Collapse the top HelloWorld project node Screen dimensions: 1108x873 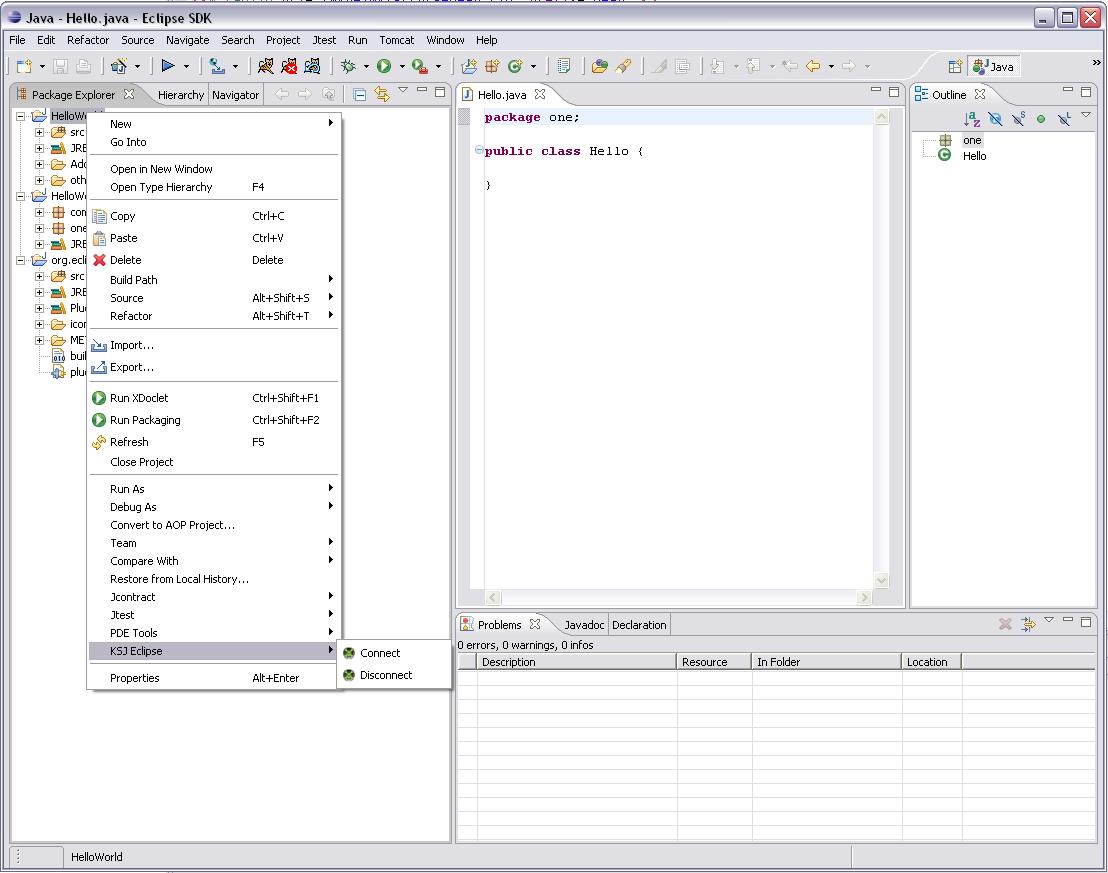point(20,116)
